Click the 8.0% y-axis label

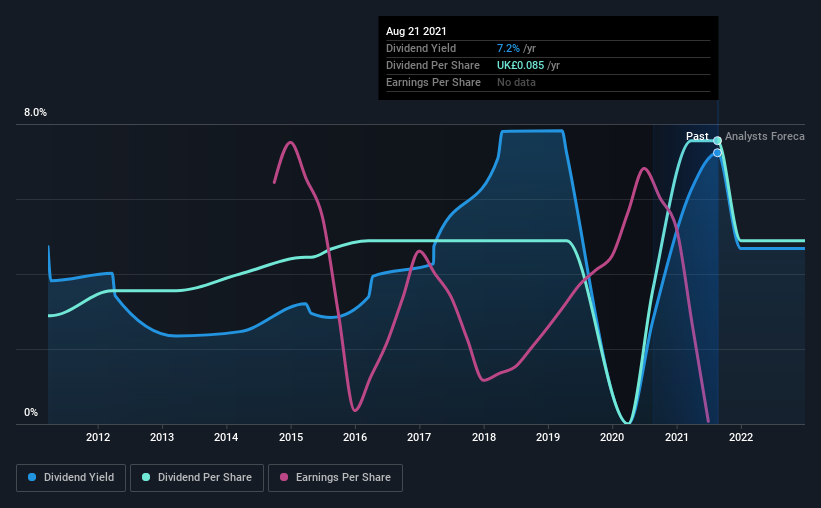coord(35,113)
